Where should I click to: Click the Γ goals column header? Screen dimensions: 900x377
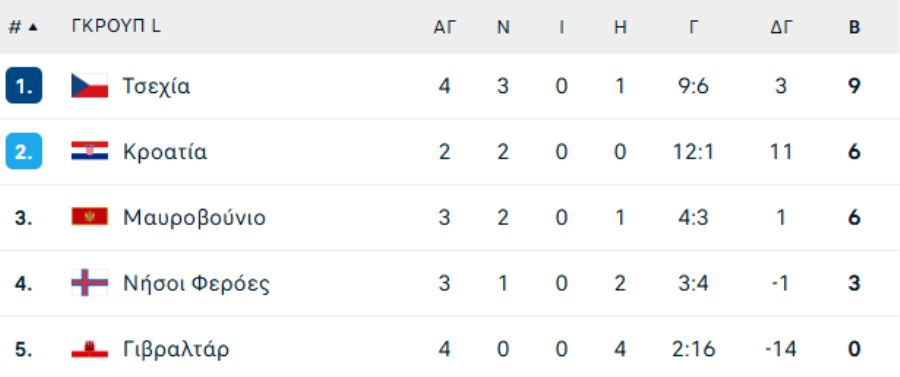693,28
